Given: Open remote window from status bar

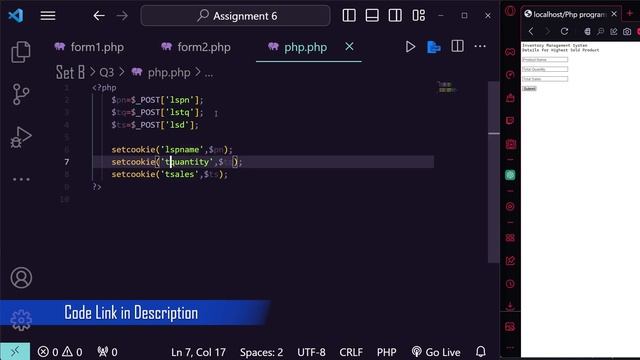Looking at the screenshot, I should coord(15,351).
